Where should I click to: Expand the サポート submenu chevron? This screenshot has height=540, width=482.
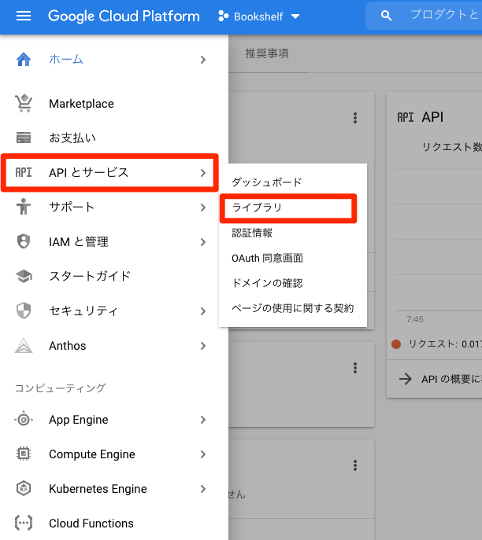tap(203, 207)
